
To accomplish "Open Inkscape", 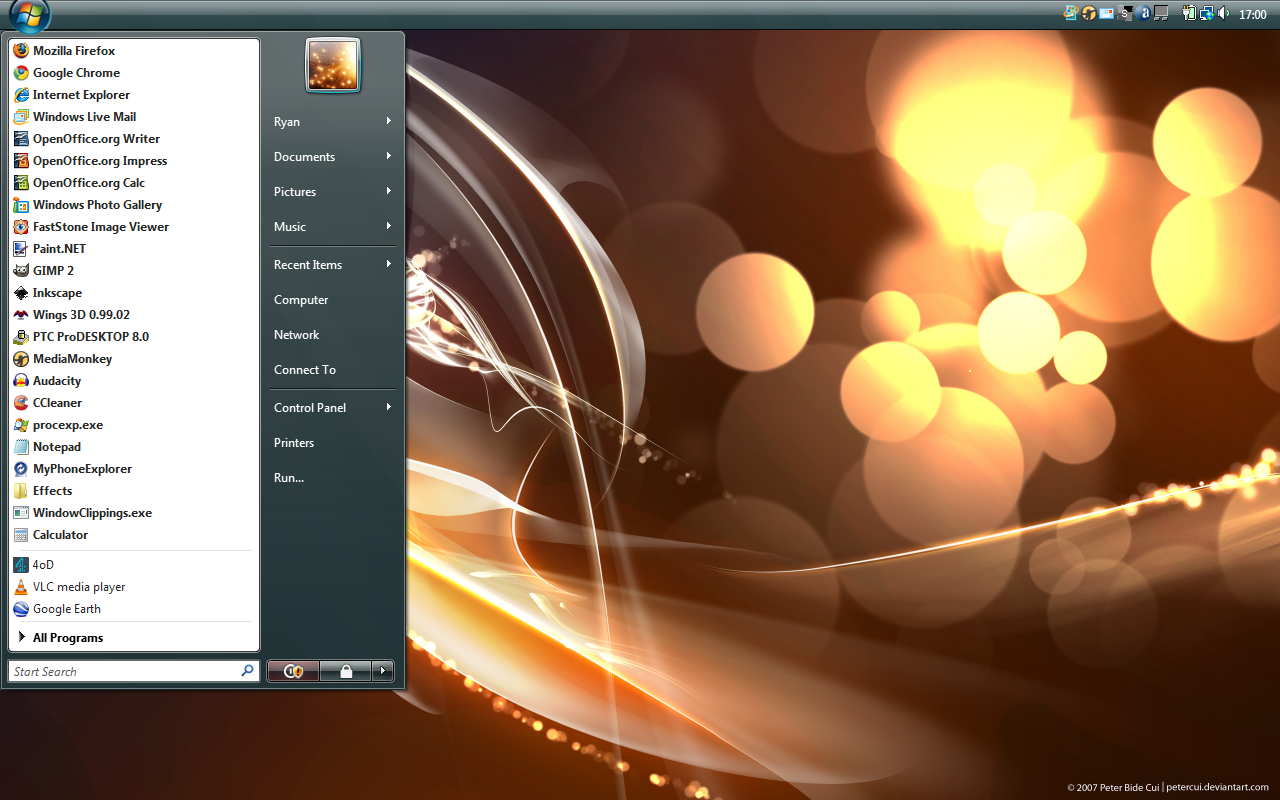I will click(x=134, y=293).
